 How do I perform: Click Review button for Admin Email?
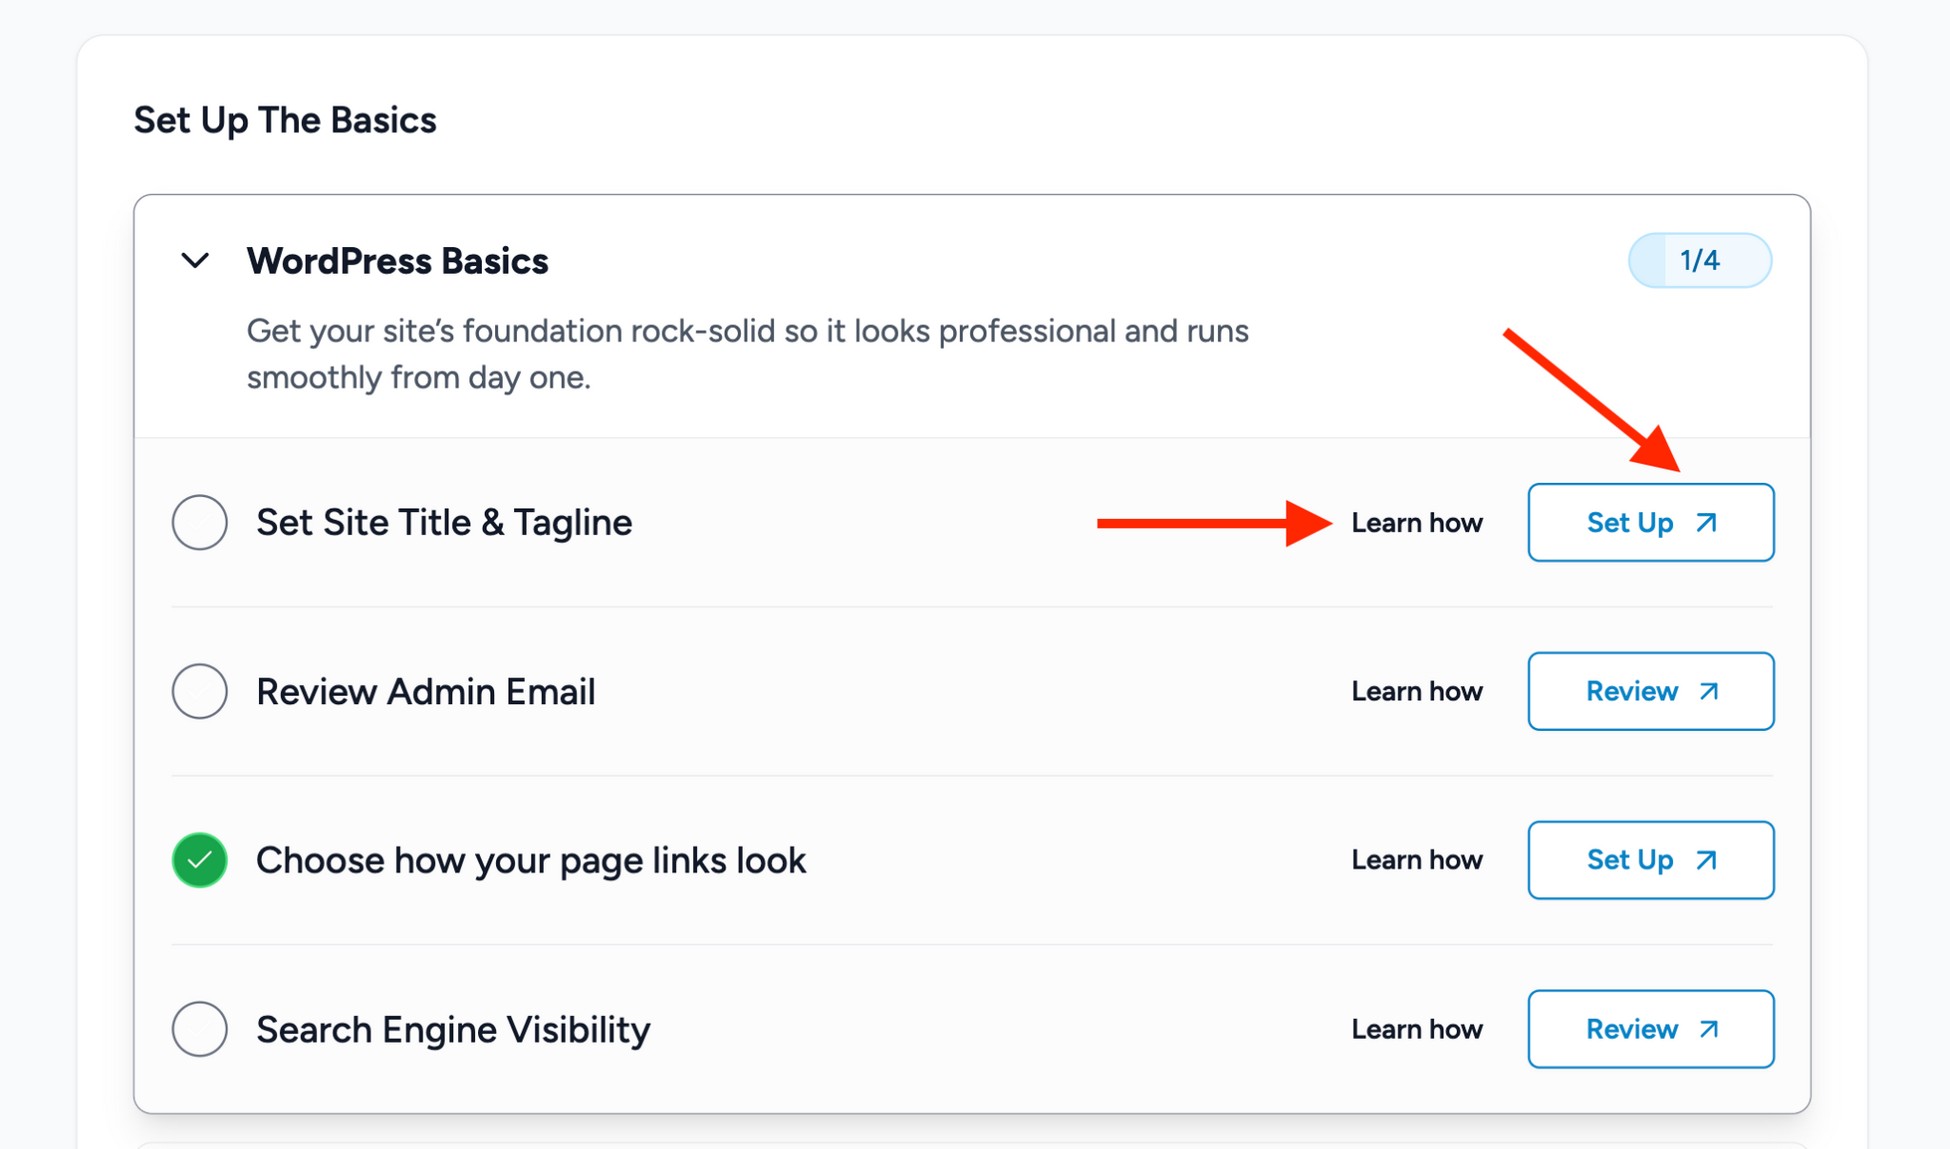click(x=1650, y=692)
